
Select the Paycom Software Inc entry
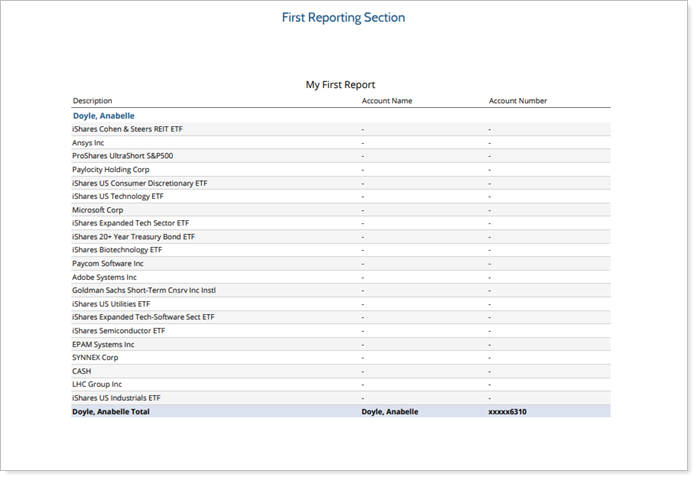(x=107, y=264)
